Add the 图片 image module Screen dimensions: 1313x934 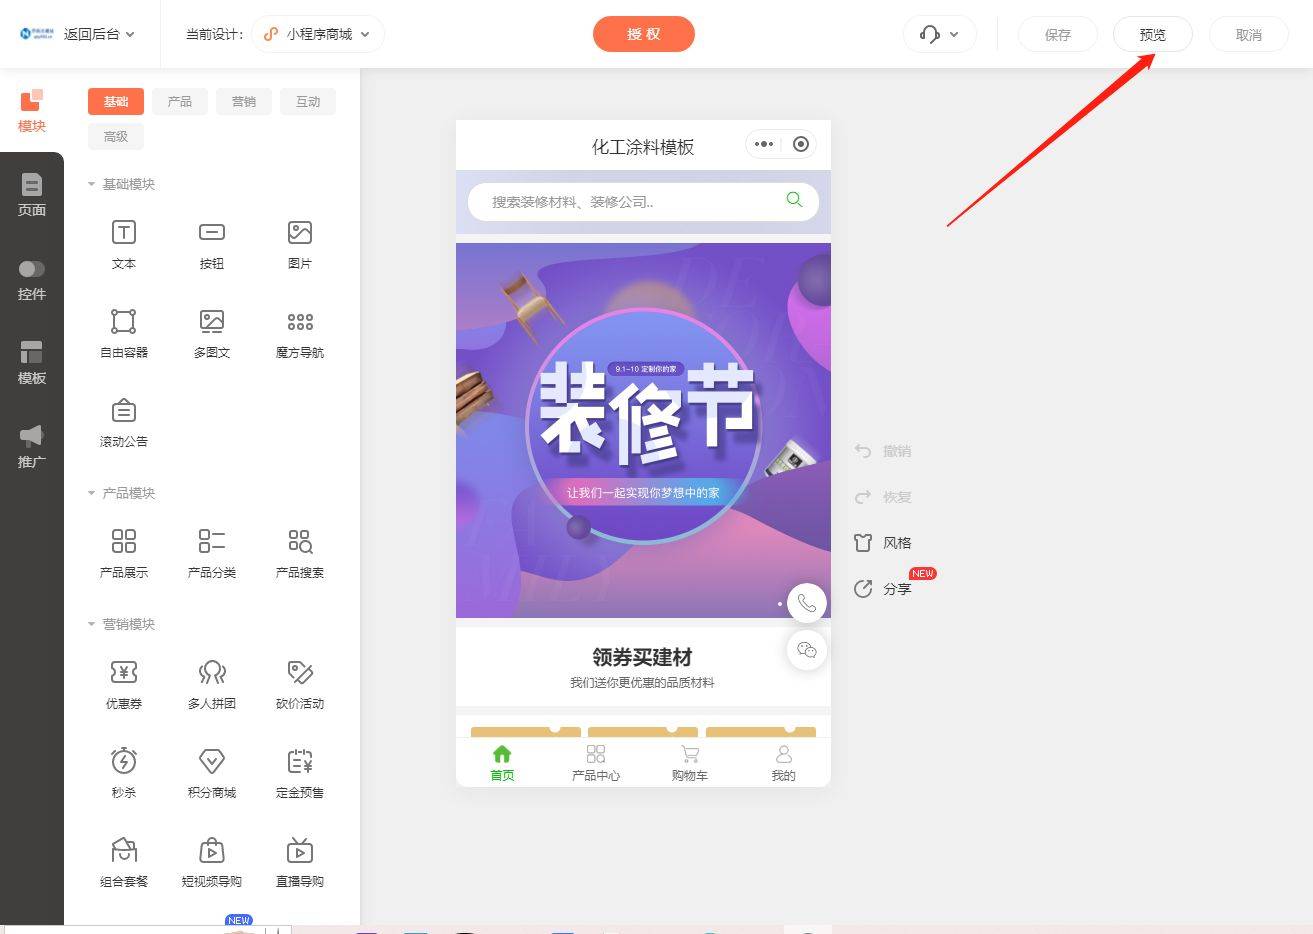(299, 233)
